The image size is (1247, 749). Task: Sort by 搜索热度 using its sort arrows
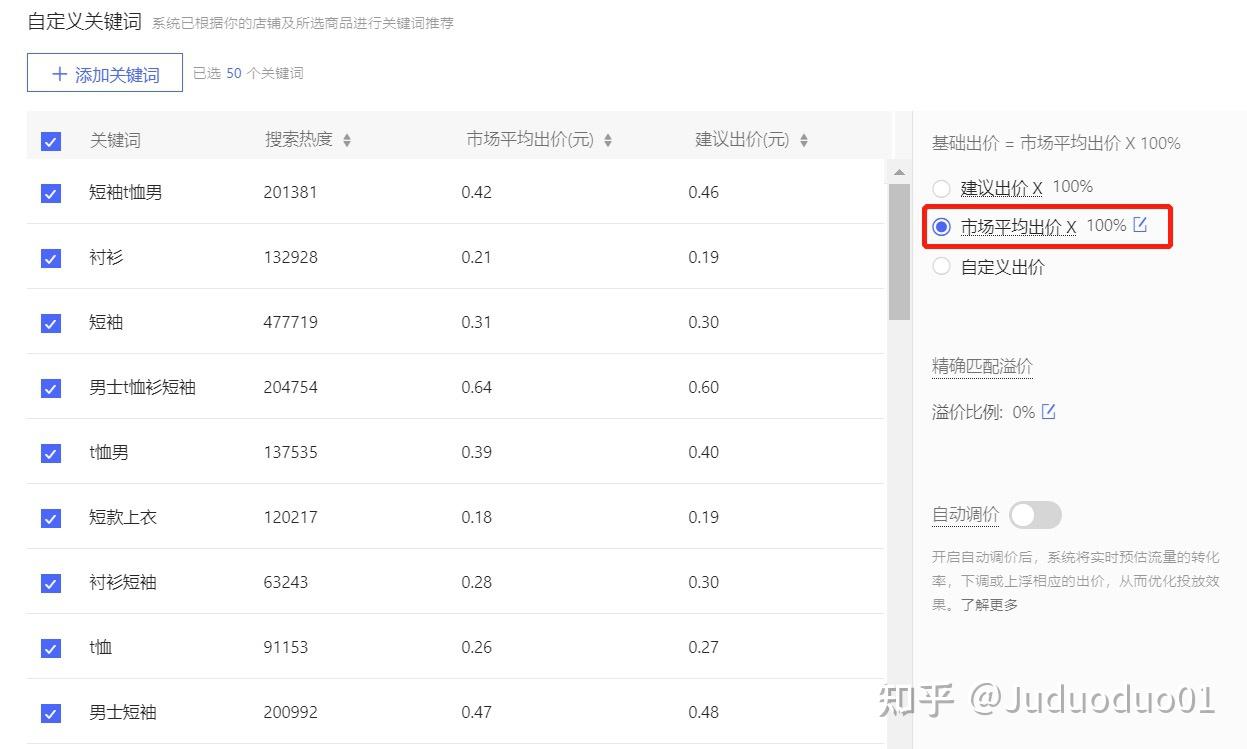[x=347, y=141]
